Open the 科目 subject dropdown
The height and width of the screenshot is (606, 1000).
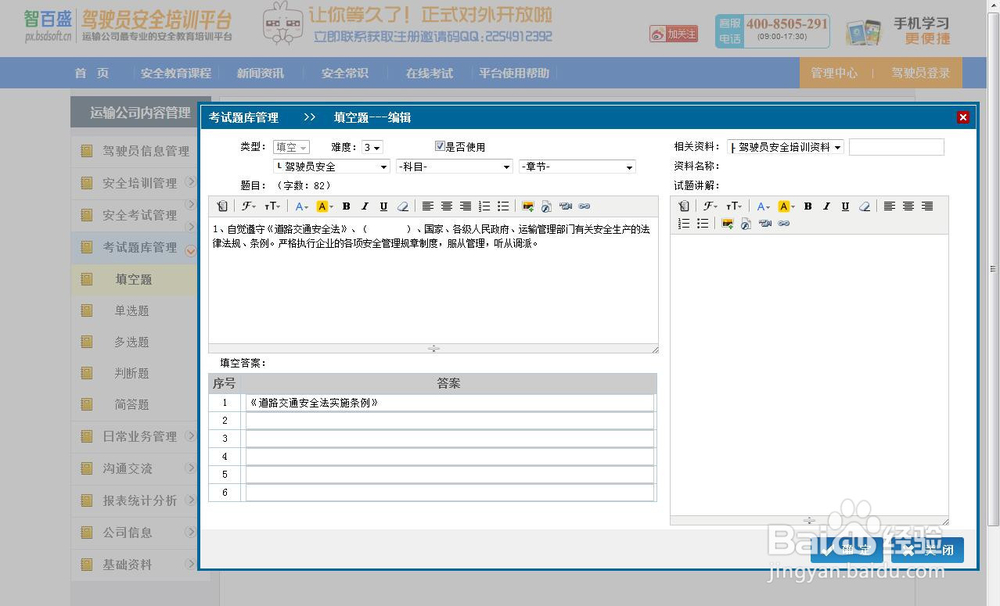pos(454,166)
